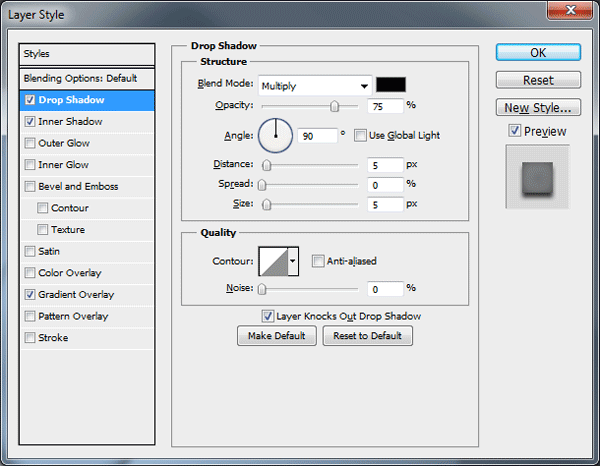
Task: Confirm with the OK button
Action: click(x=538, y=52)
